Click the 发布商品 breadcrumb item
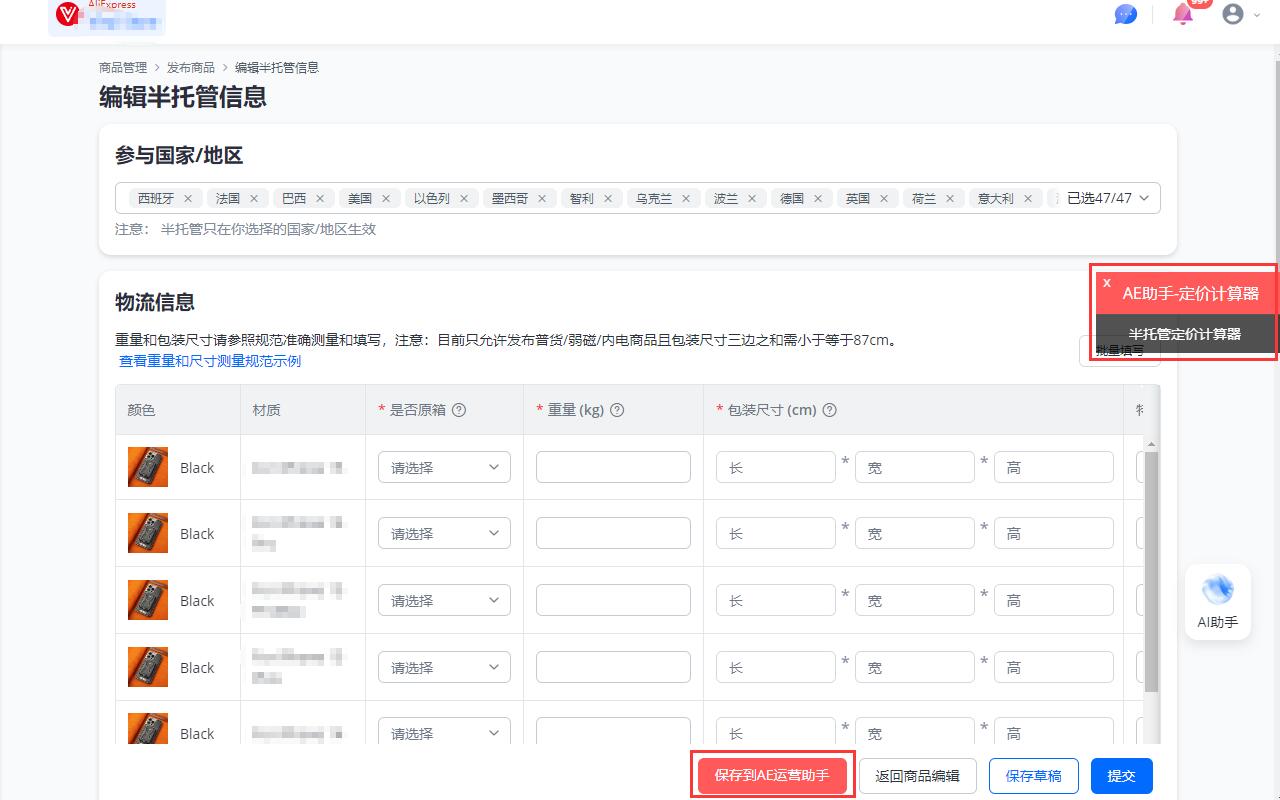 [191, 67]
